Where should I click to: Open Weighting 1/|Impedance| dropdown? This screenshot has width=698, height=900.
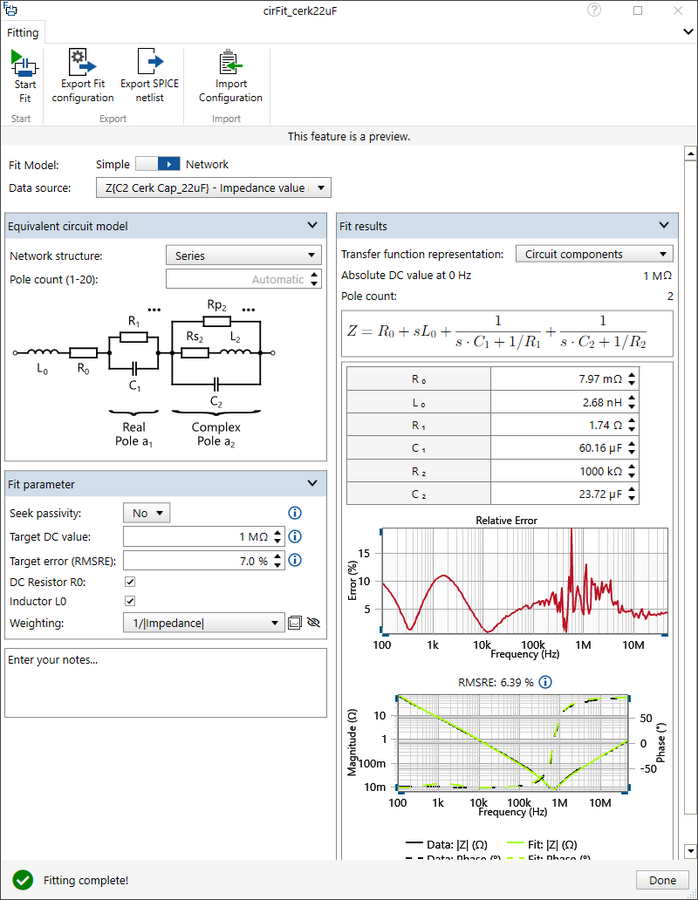click(x=204, y=623)
